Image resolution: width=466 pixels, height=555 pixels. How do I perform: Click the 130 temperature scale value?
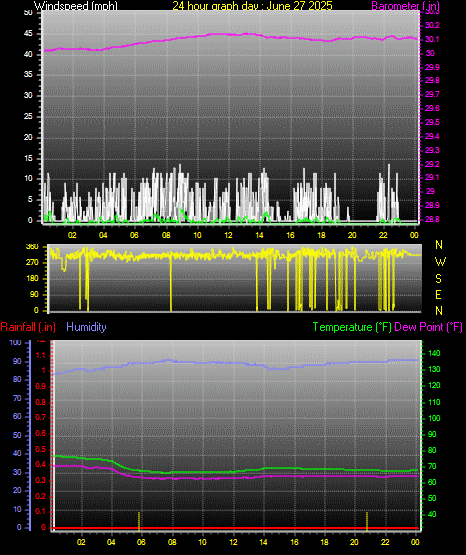(434, 370)
